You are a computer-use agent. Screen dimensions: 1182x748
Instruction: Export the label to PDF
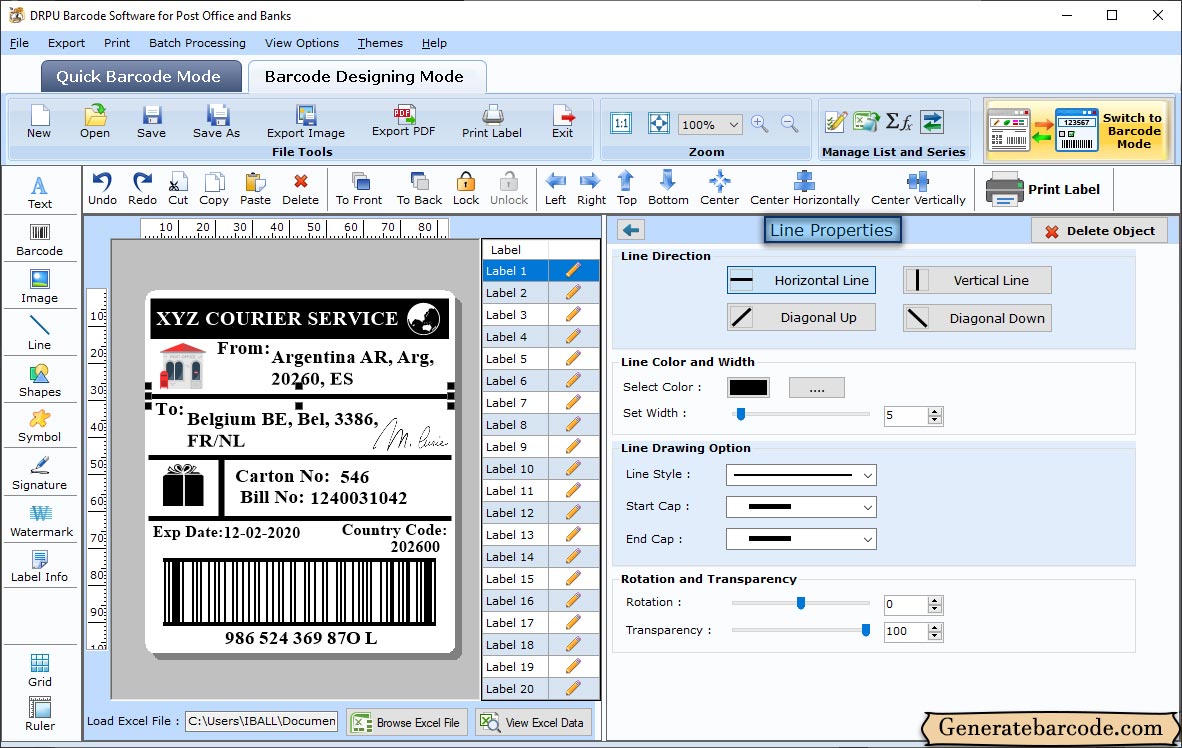tap(403, 121)
